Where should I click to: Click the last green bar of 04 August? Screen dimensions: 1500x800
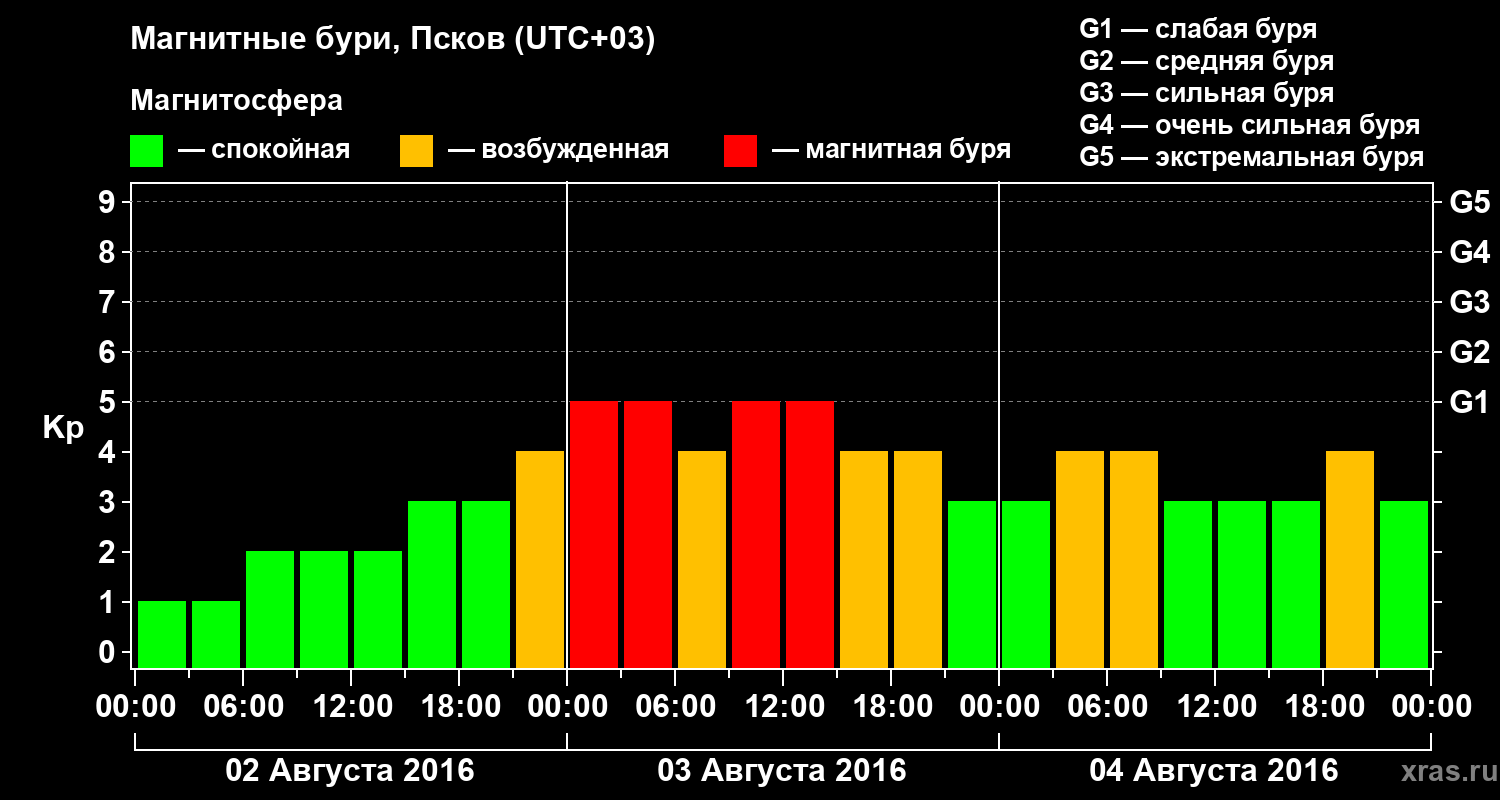1404,584
